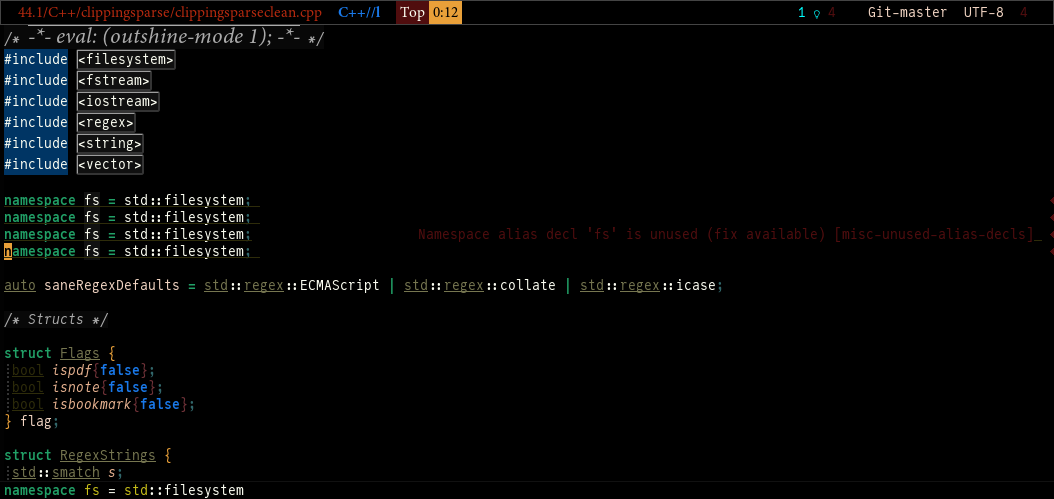The height and width of the screenshot is (499, 1054).
Task: Click the cyan 1 count in mode line
Action: click(801, 13)
